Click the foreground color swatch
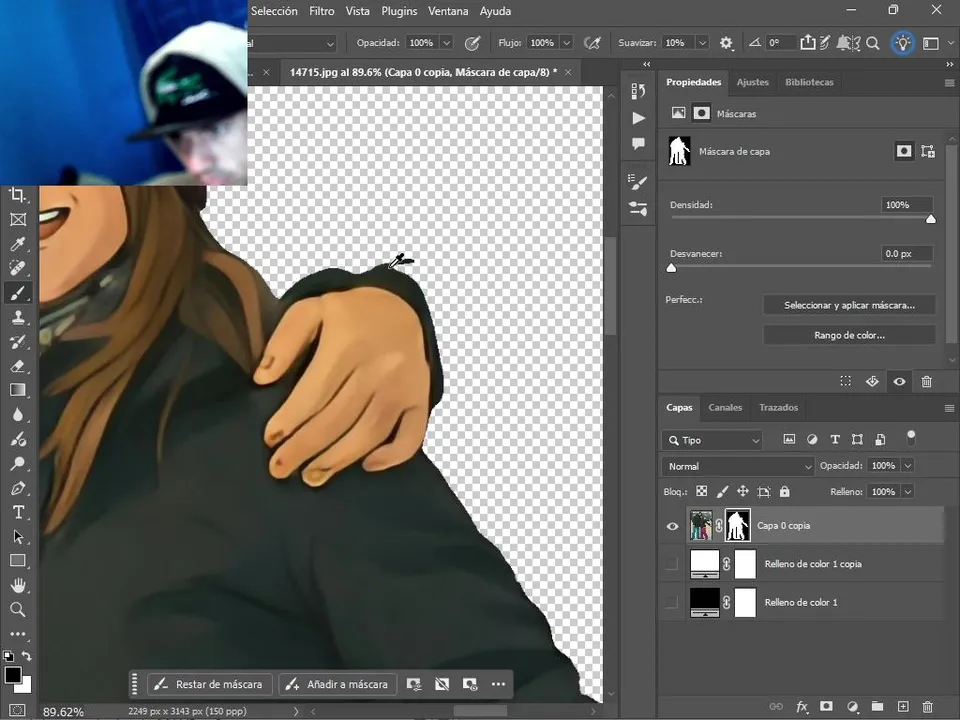Screen dimensions: 960x720 coord(13,675)
